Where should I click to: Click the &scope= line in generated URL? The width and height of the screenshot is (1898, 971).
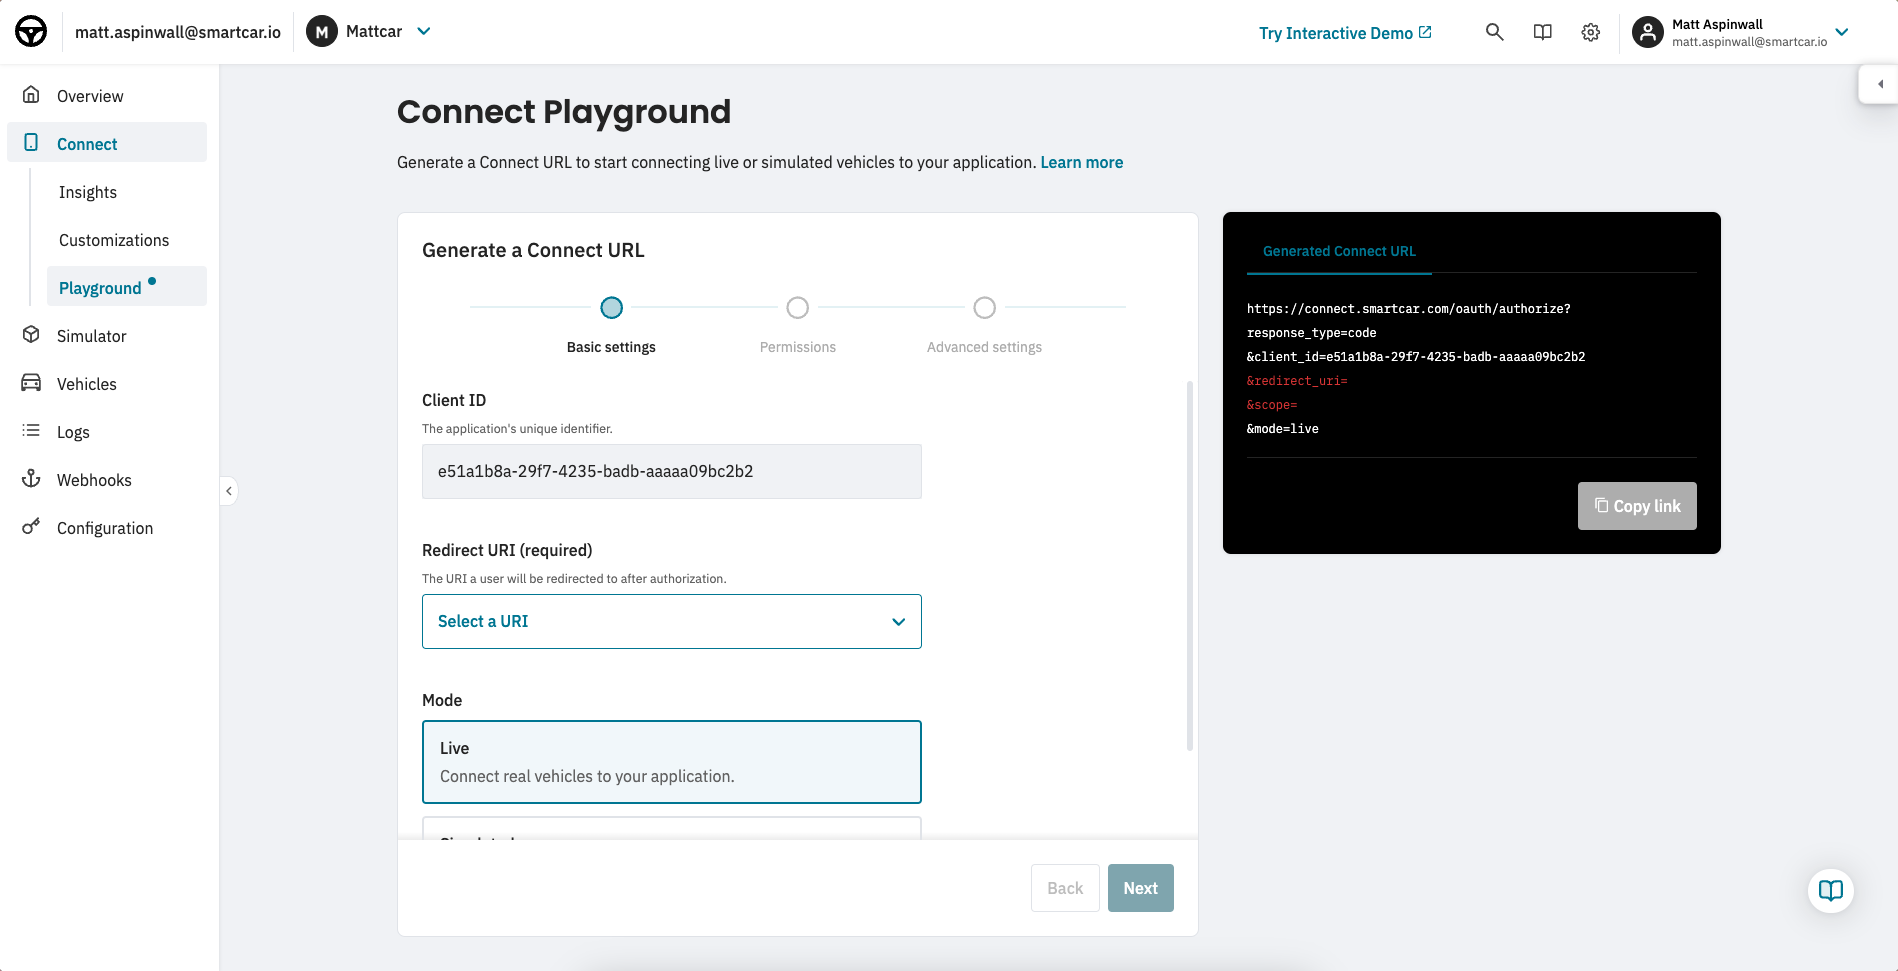1272,405
